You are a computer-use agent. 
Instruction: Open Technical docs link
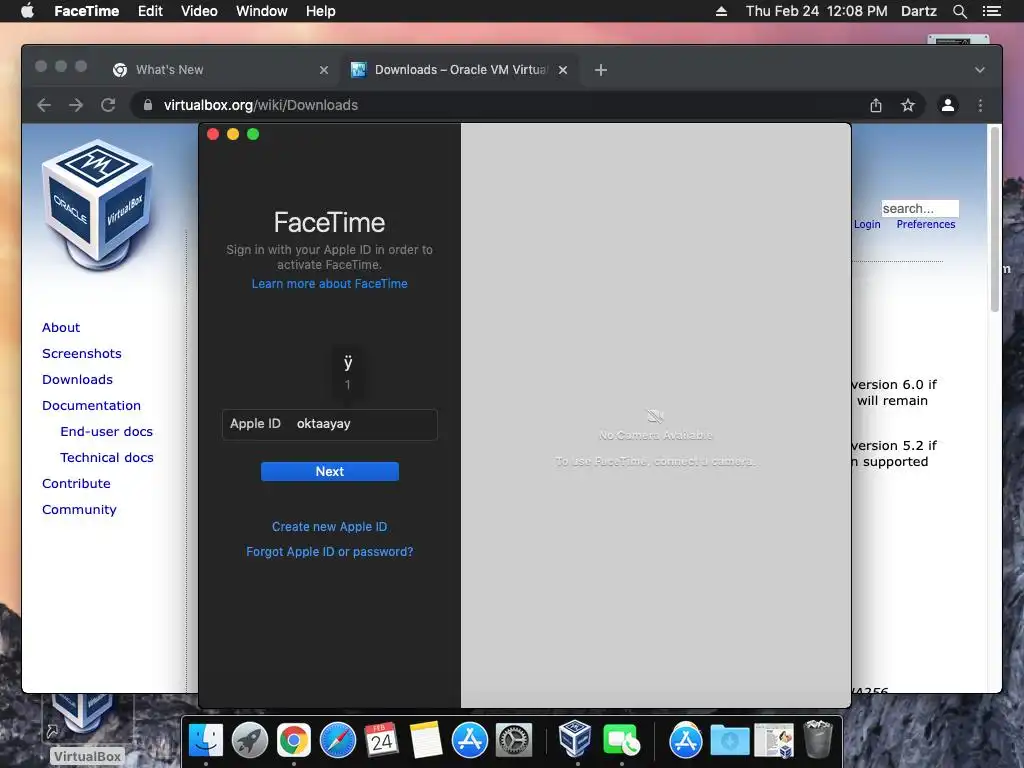point(106,458)
